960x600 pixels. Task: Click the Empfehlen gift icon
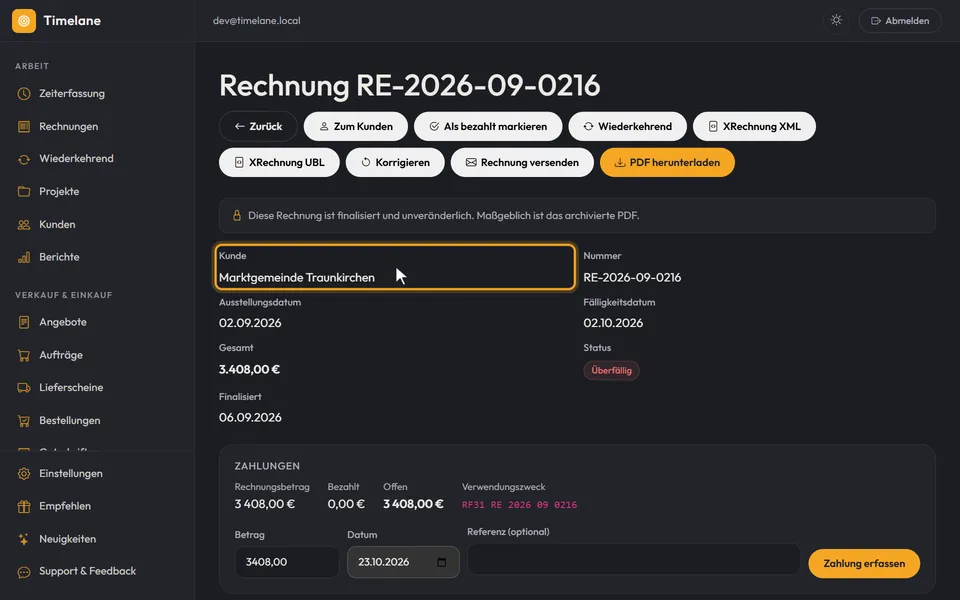coord(24,506)
